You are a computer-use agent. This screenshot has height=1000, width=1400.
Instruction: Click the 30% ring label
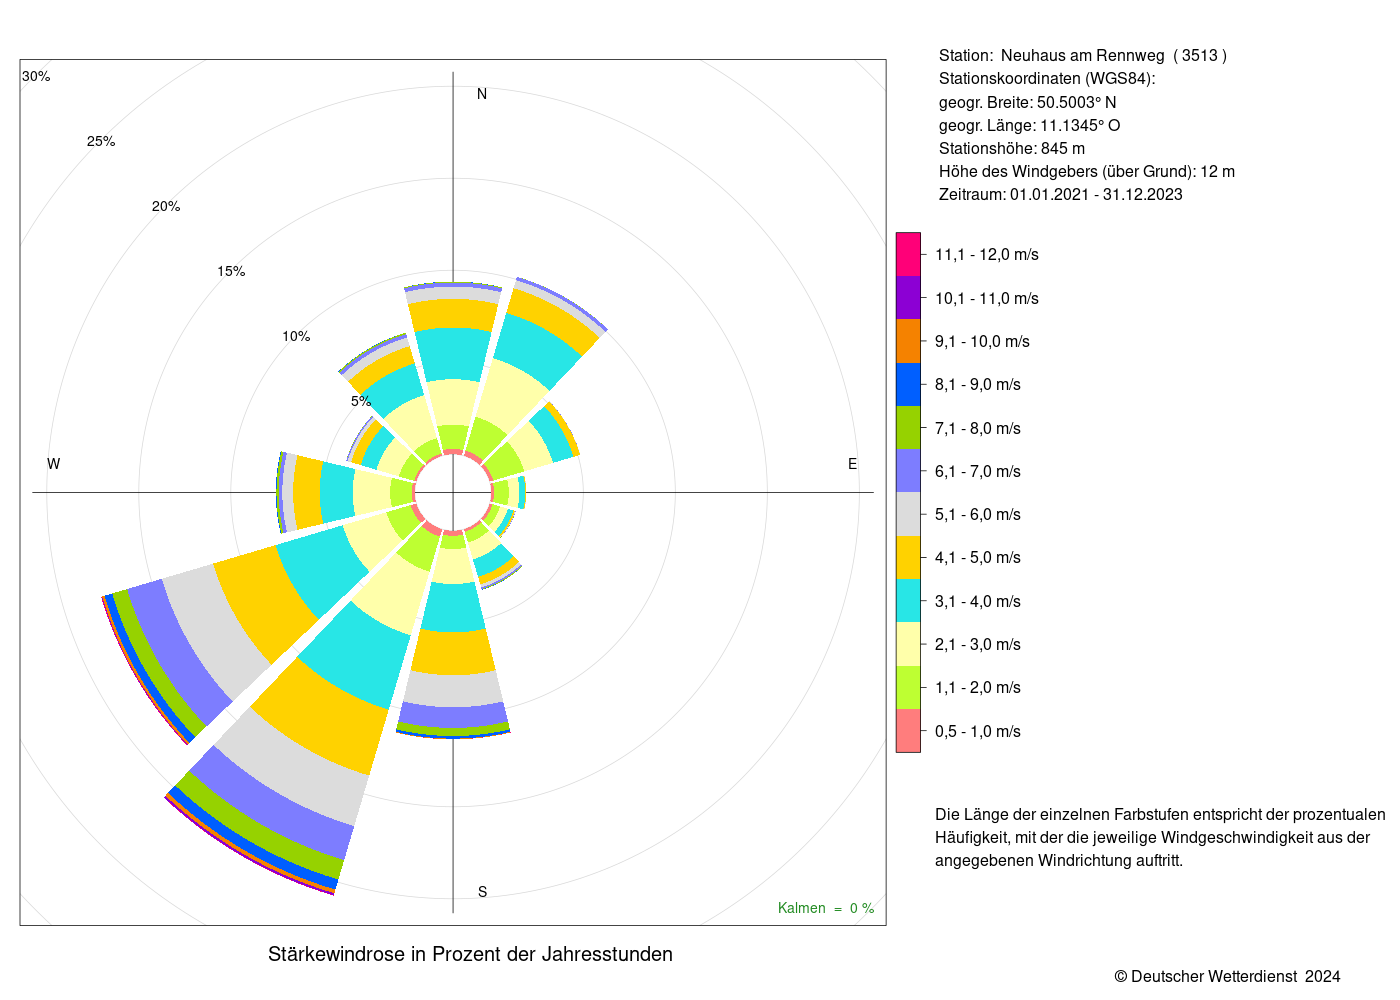point(36,77)
